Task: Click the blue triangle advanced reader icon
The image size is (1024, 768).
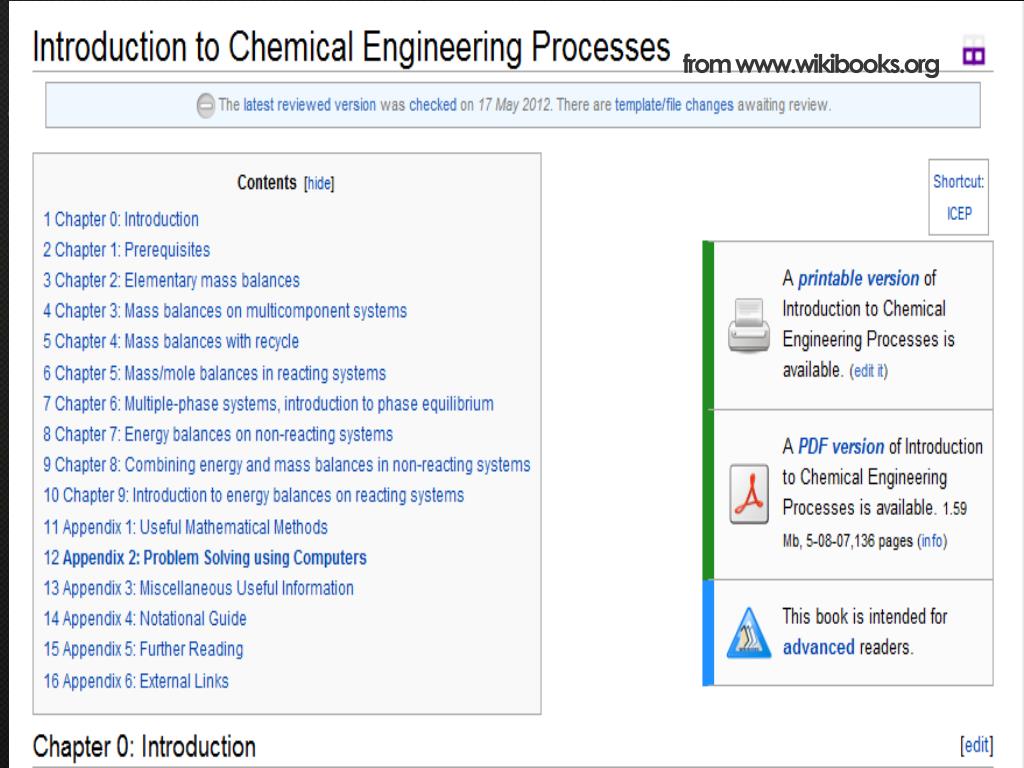Action: click(748, 633)
